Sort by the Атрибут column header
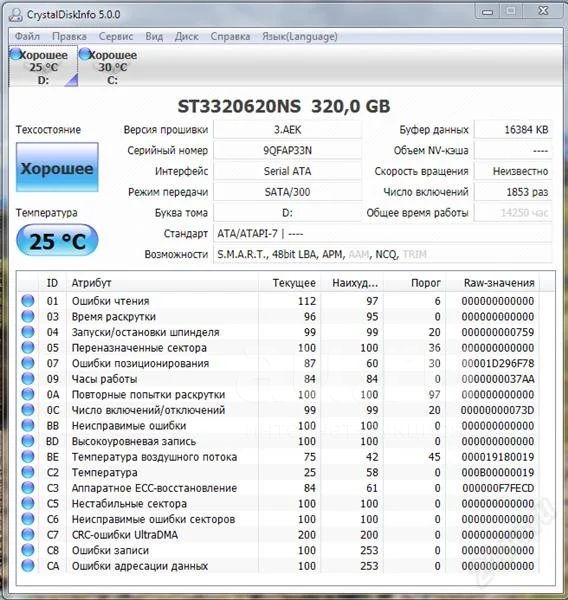 pyautogui.click(x=163, y=283)
